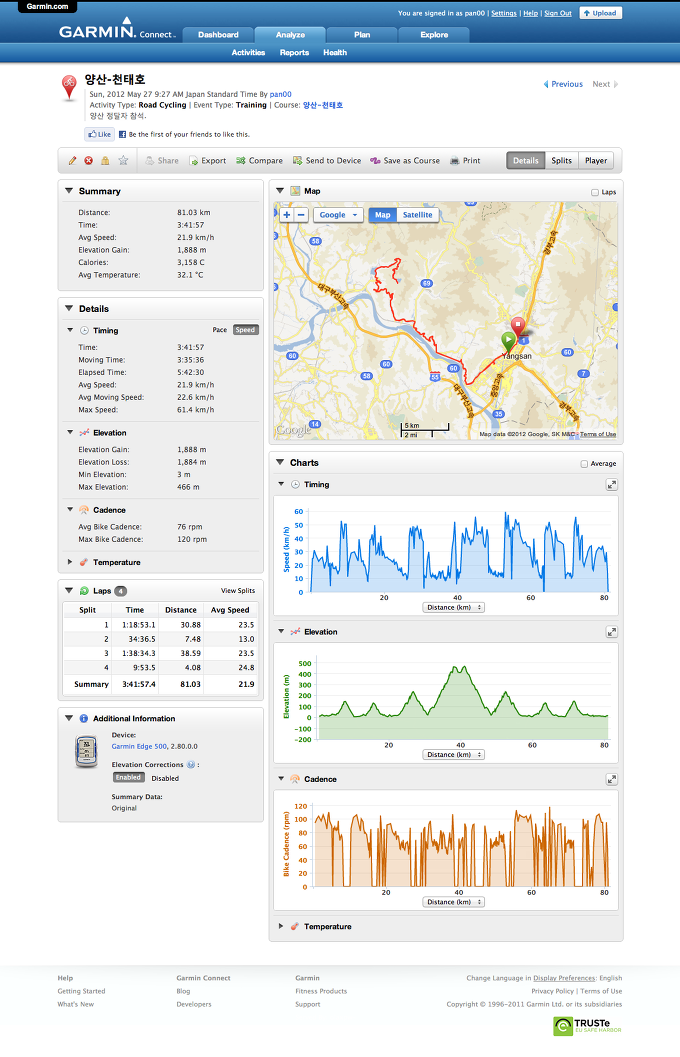Open the pan00 author profile link
The image size is (680, 1057).
(x=280, y=94)
